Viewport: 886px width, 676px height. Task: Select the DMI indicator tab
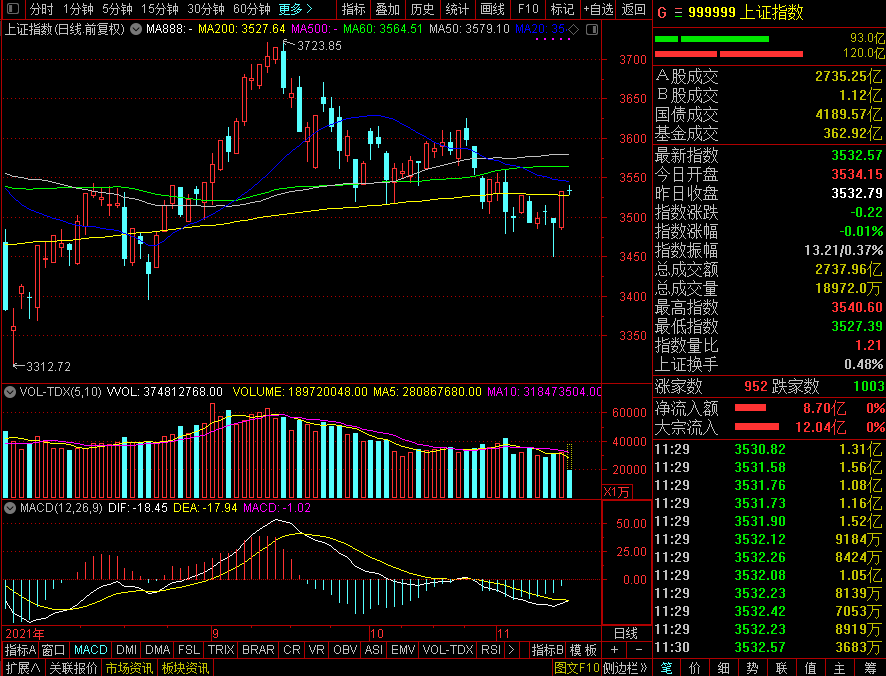click(127, 650)
